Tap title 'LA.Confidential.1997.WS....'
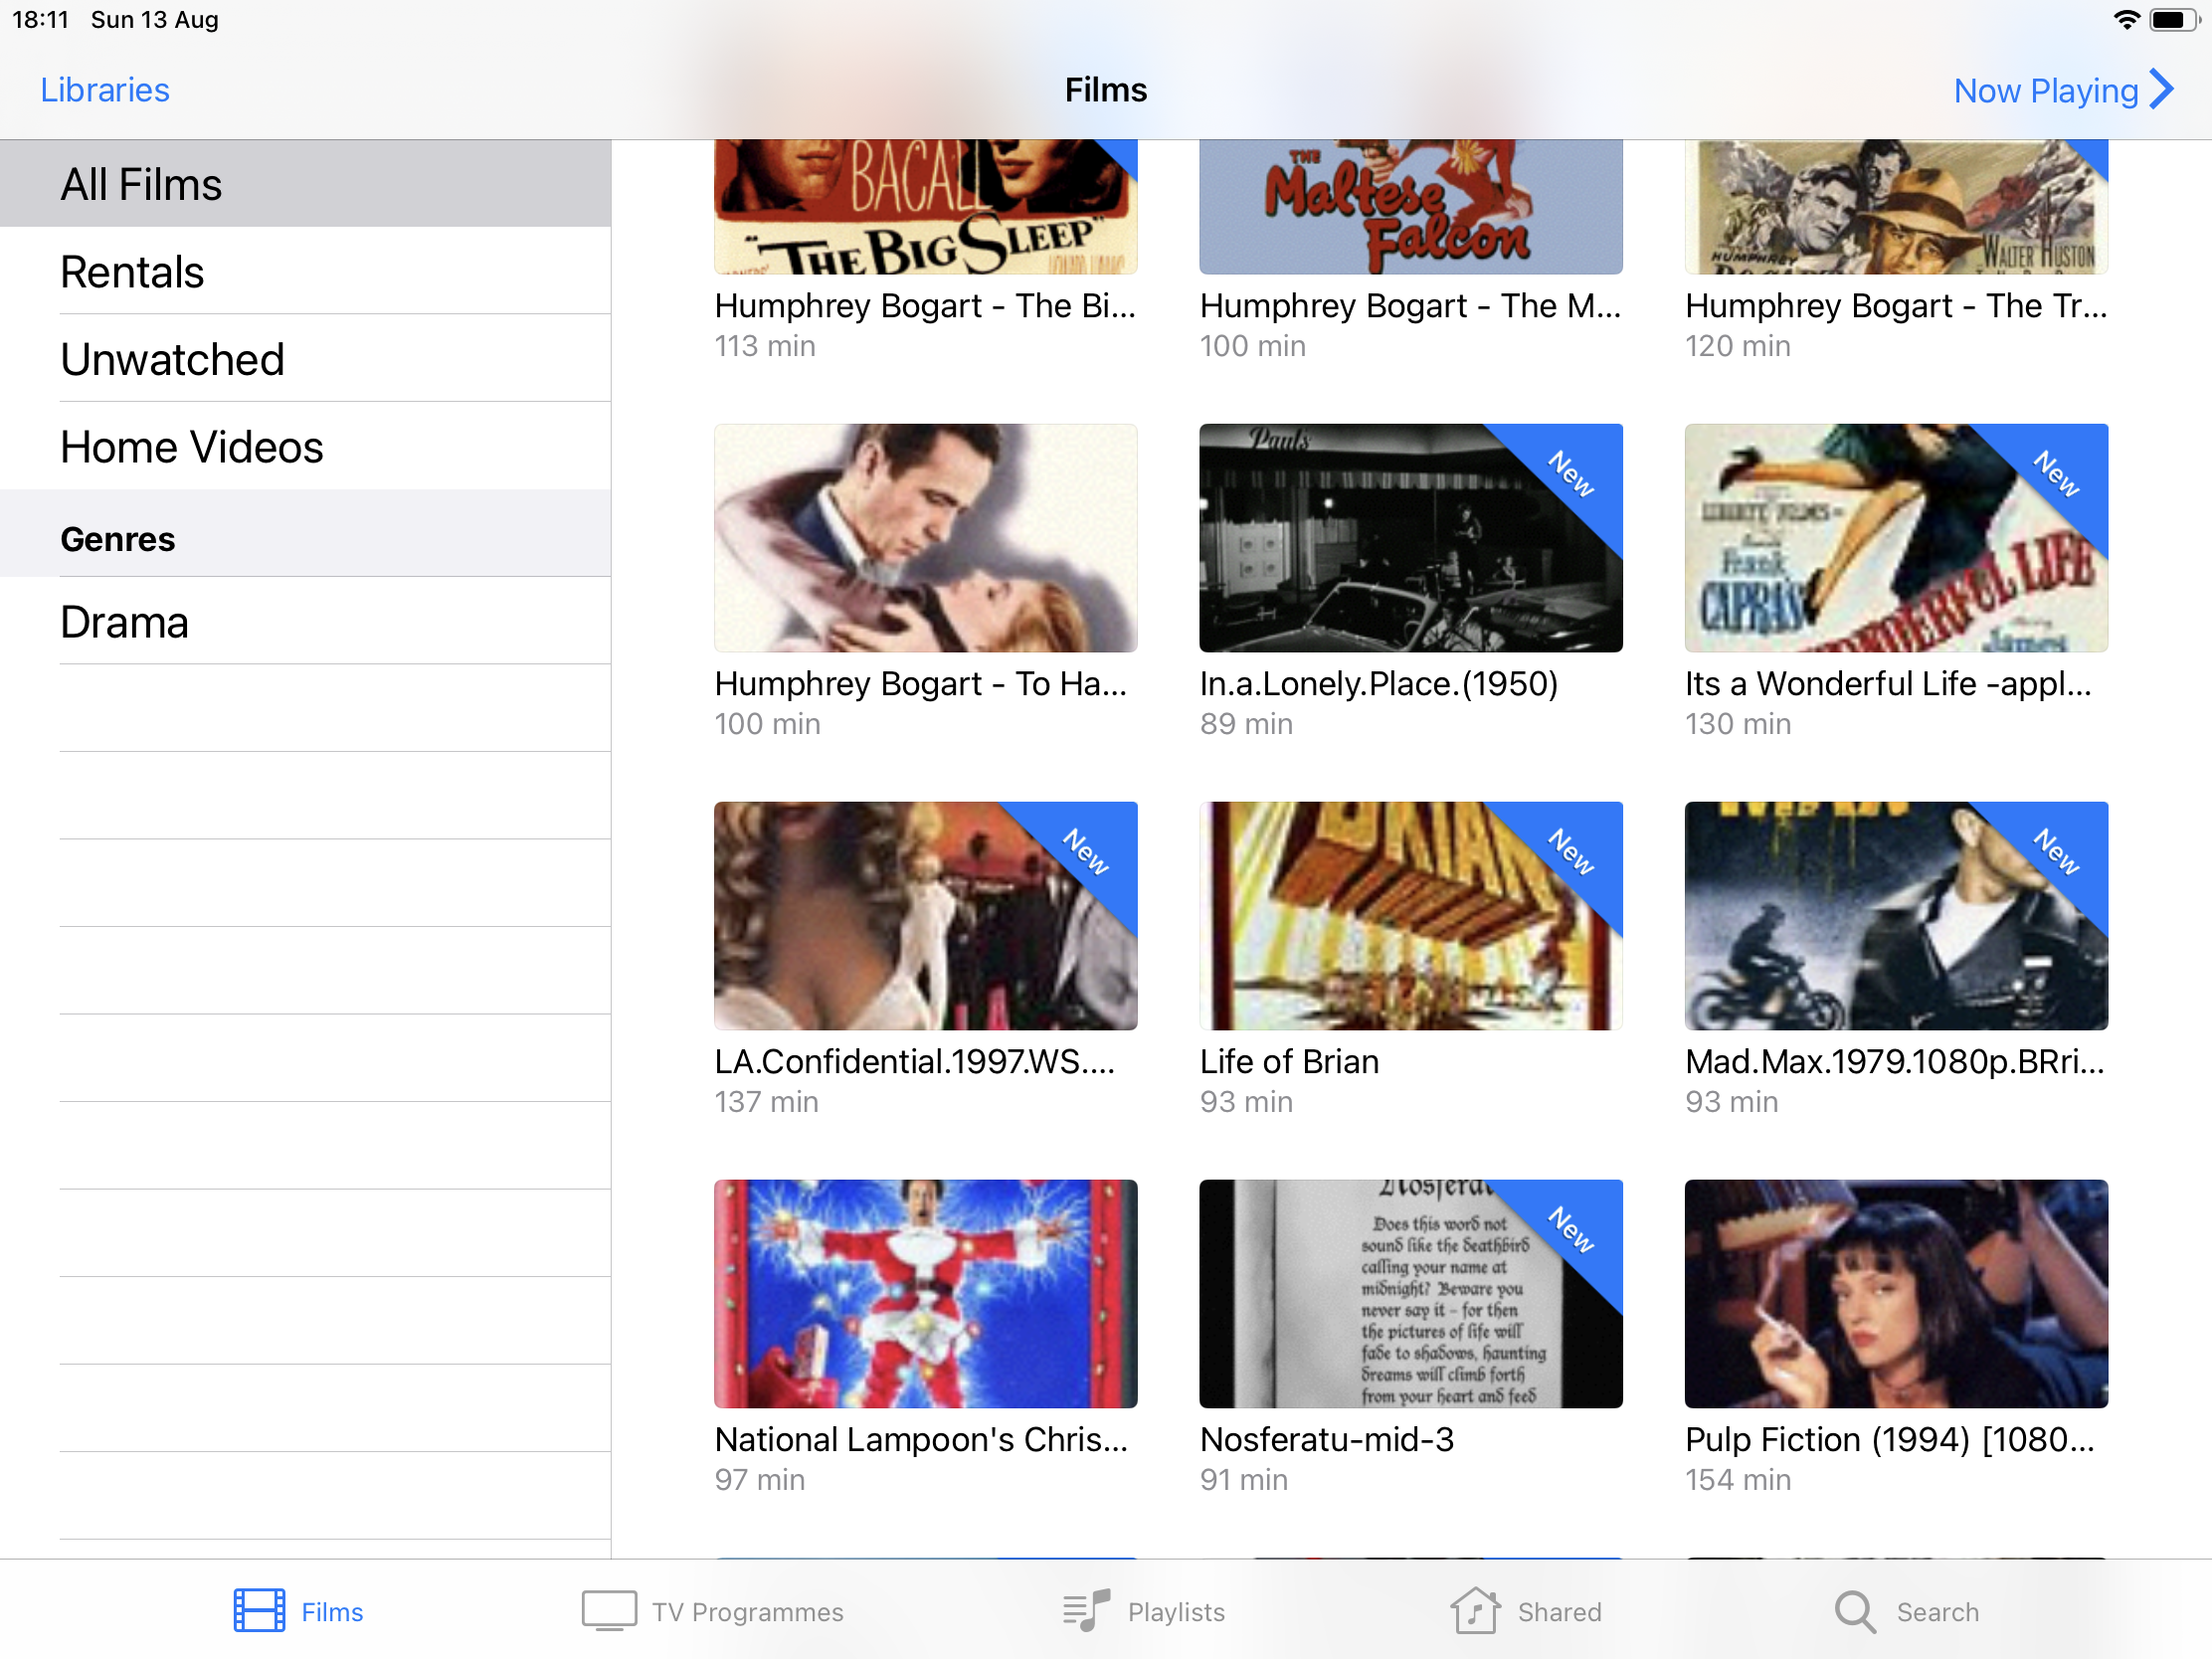This screenshot has width=2212, height=1659. pyautogui.click(x=914, y=1062)
